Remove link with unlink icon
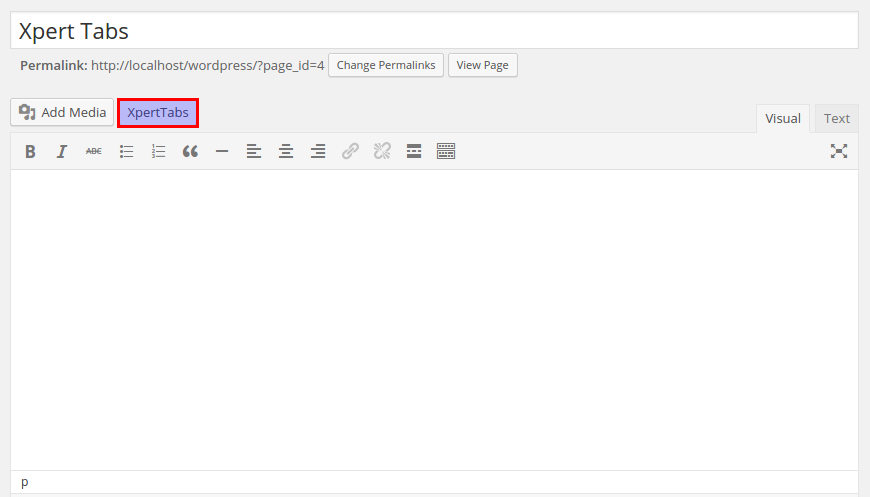Viewport: 870px width, 497px height. [x=382, y=151]
